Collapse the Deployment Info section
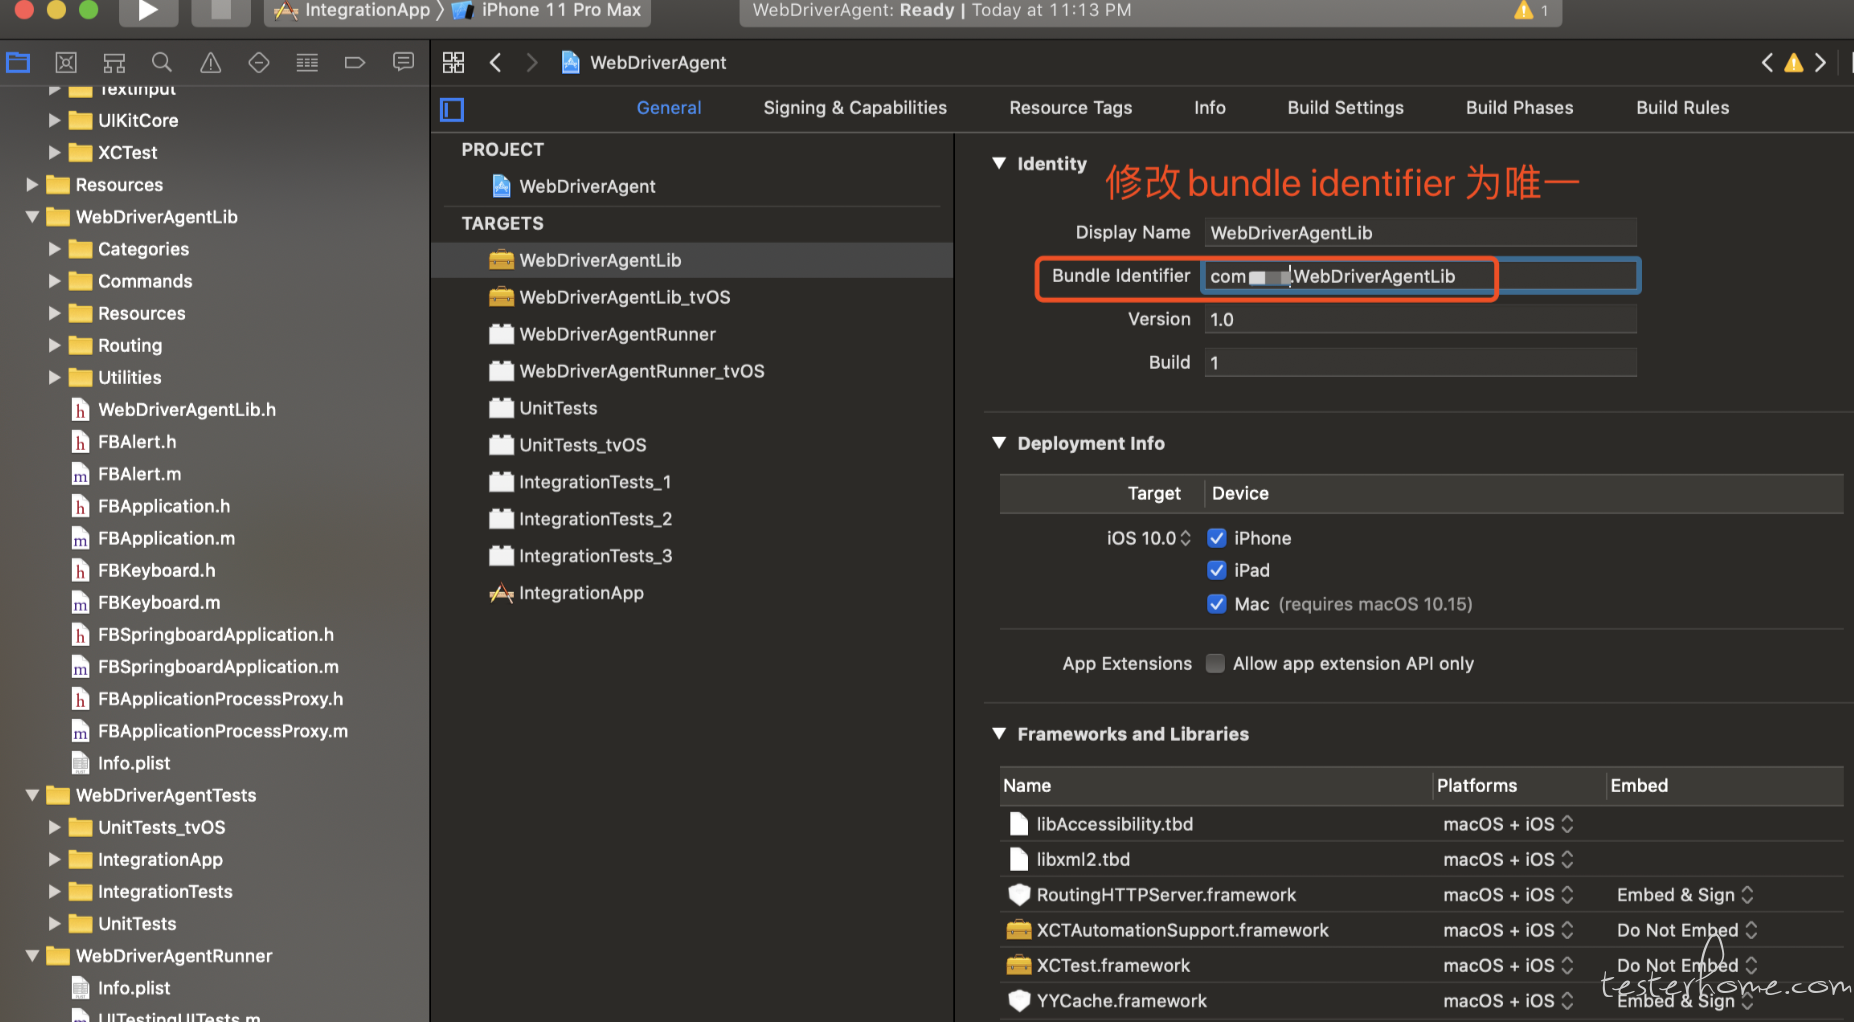Viewport: 1854px width, 1022px height. coord(999,443)
